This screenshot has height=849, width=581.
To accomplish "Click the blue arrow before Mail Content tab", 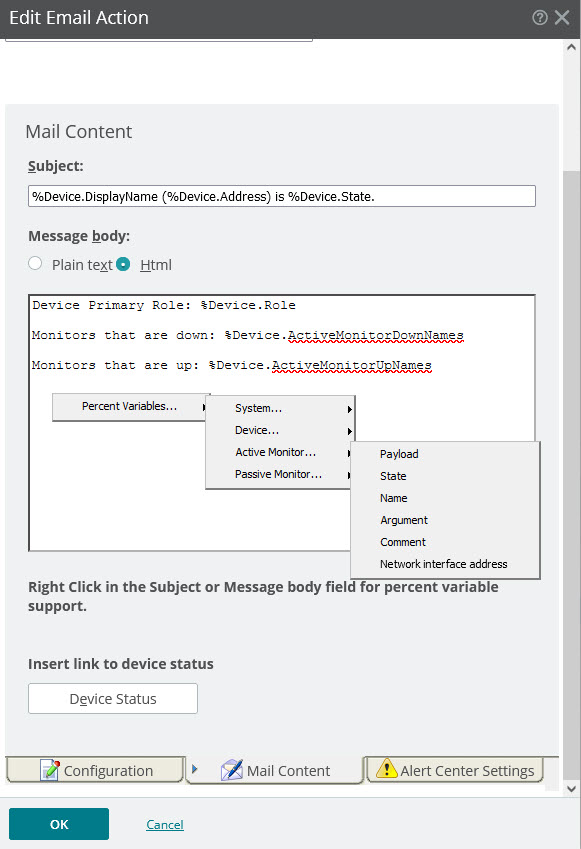I will pos(195,769).
